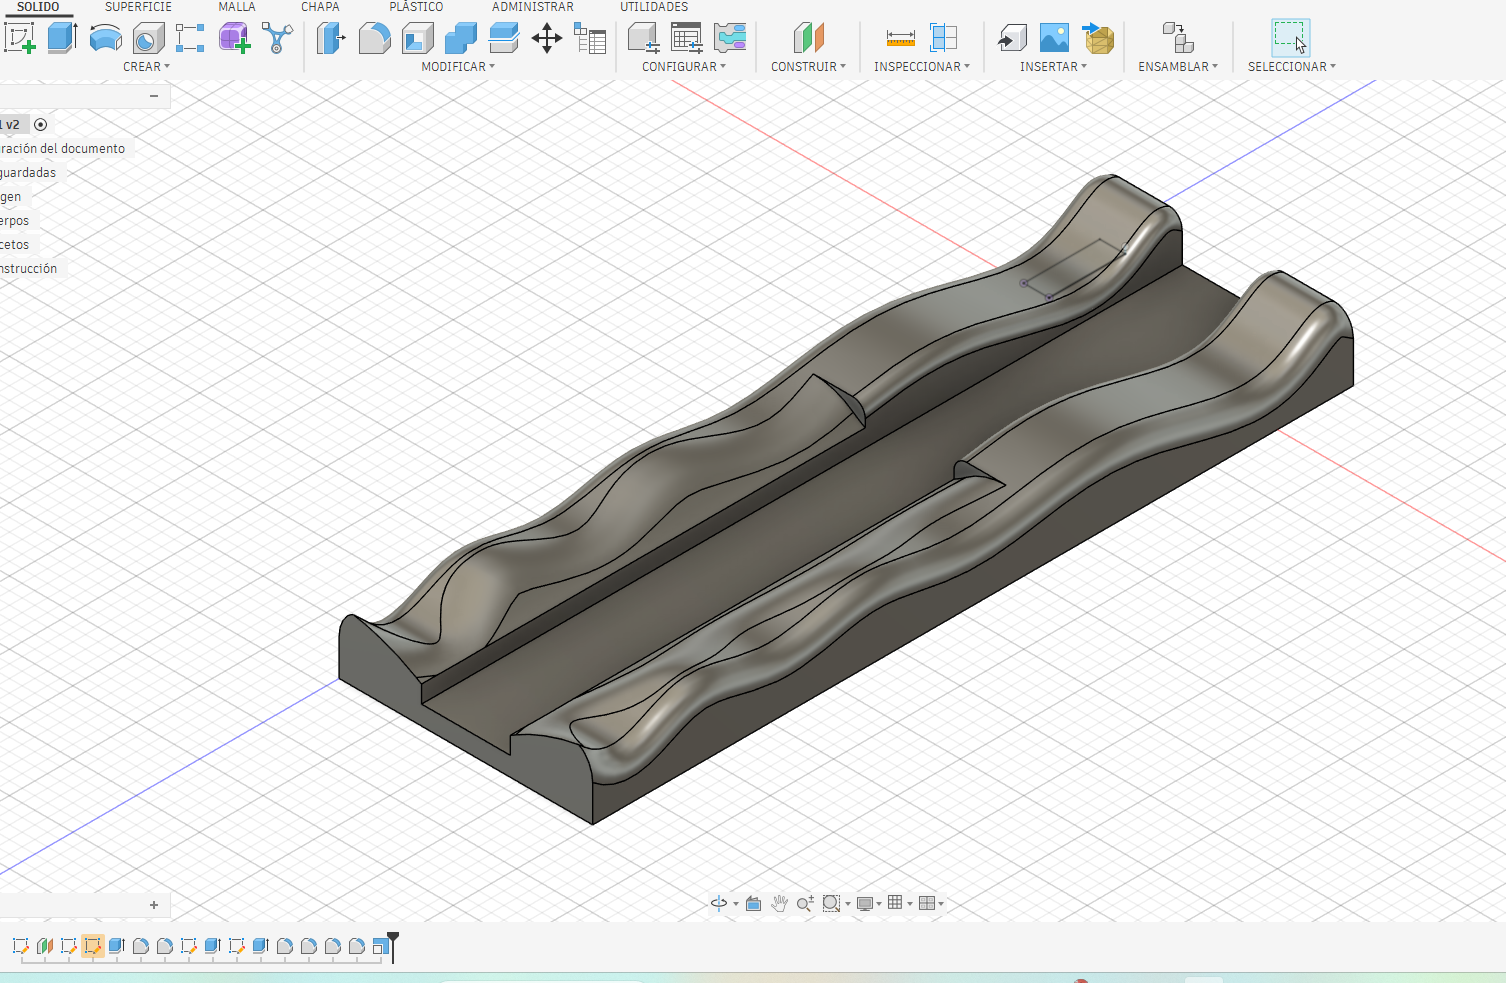
Task: Click the Look At camera icon
Action: tap(753, 903)
